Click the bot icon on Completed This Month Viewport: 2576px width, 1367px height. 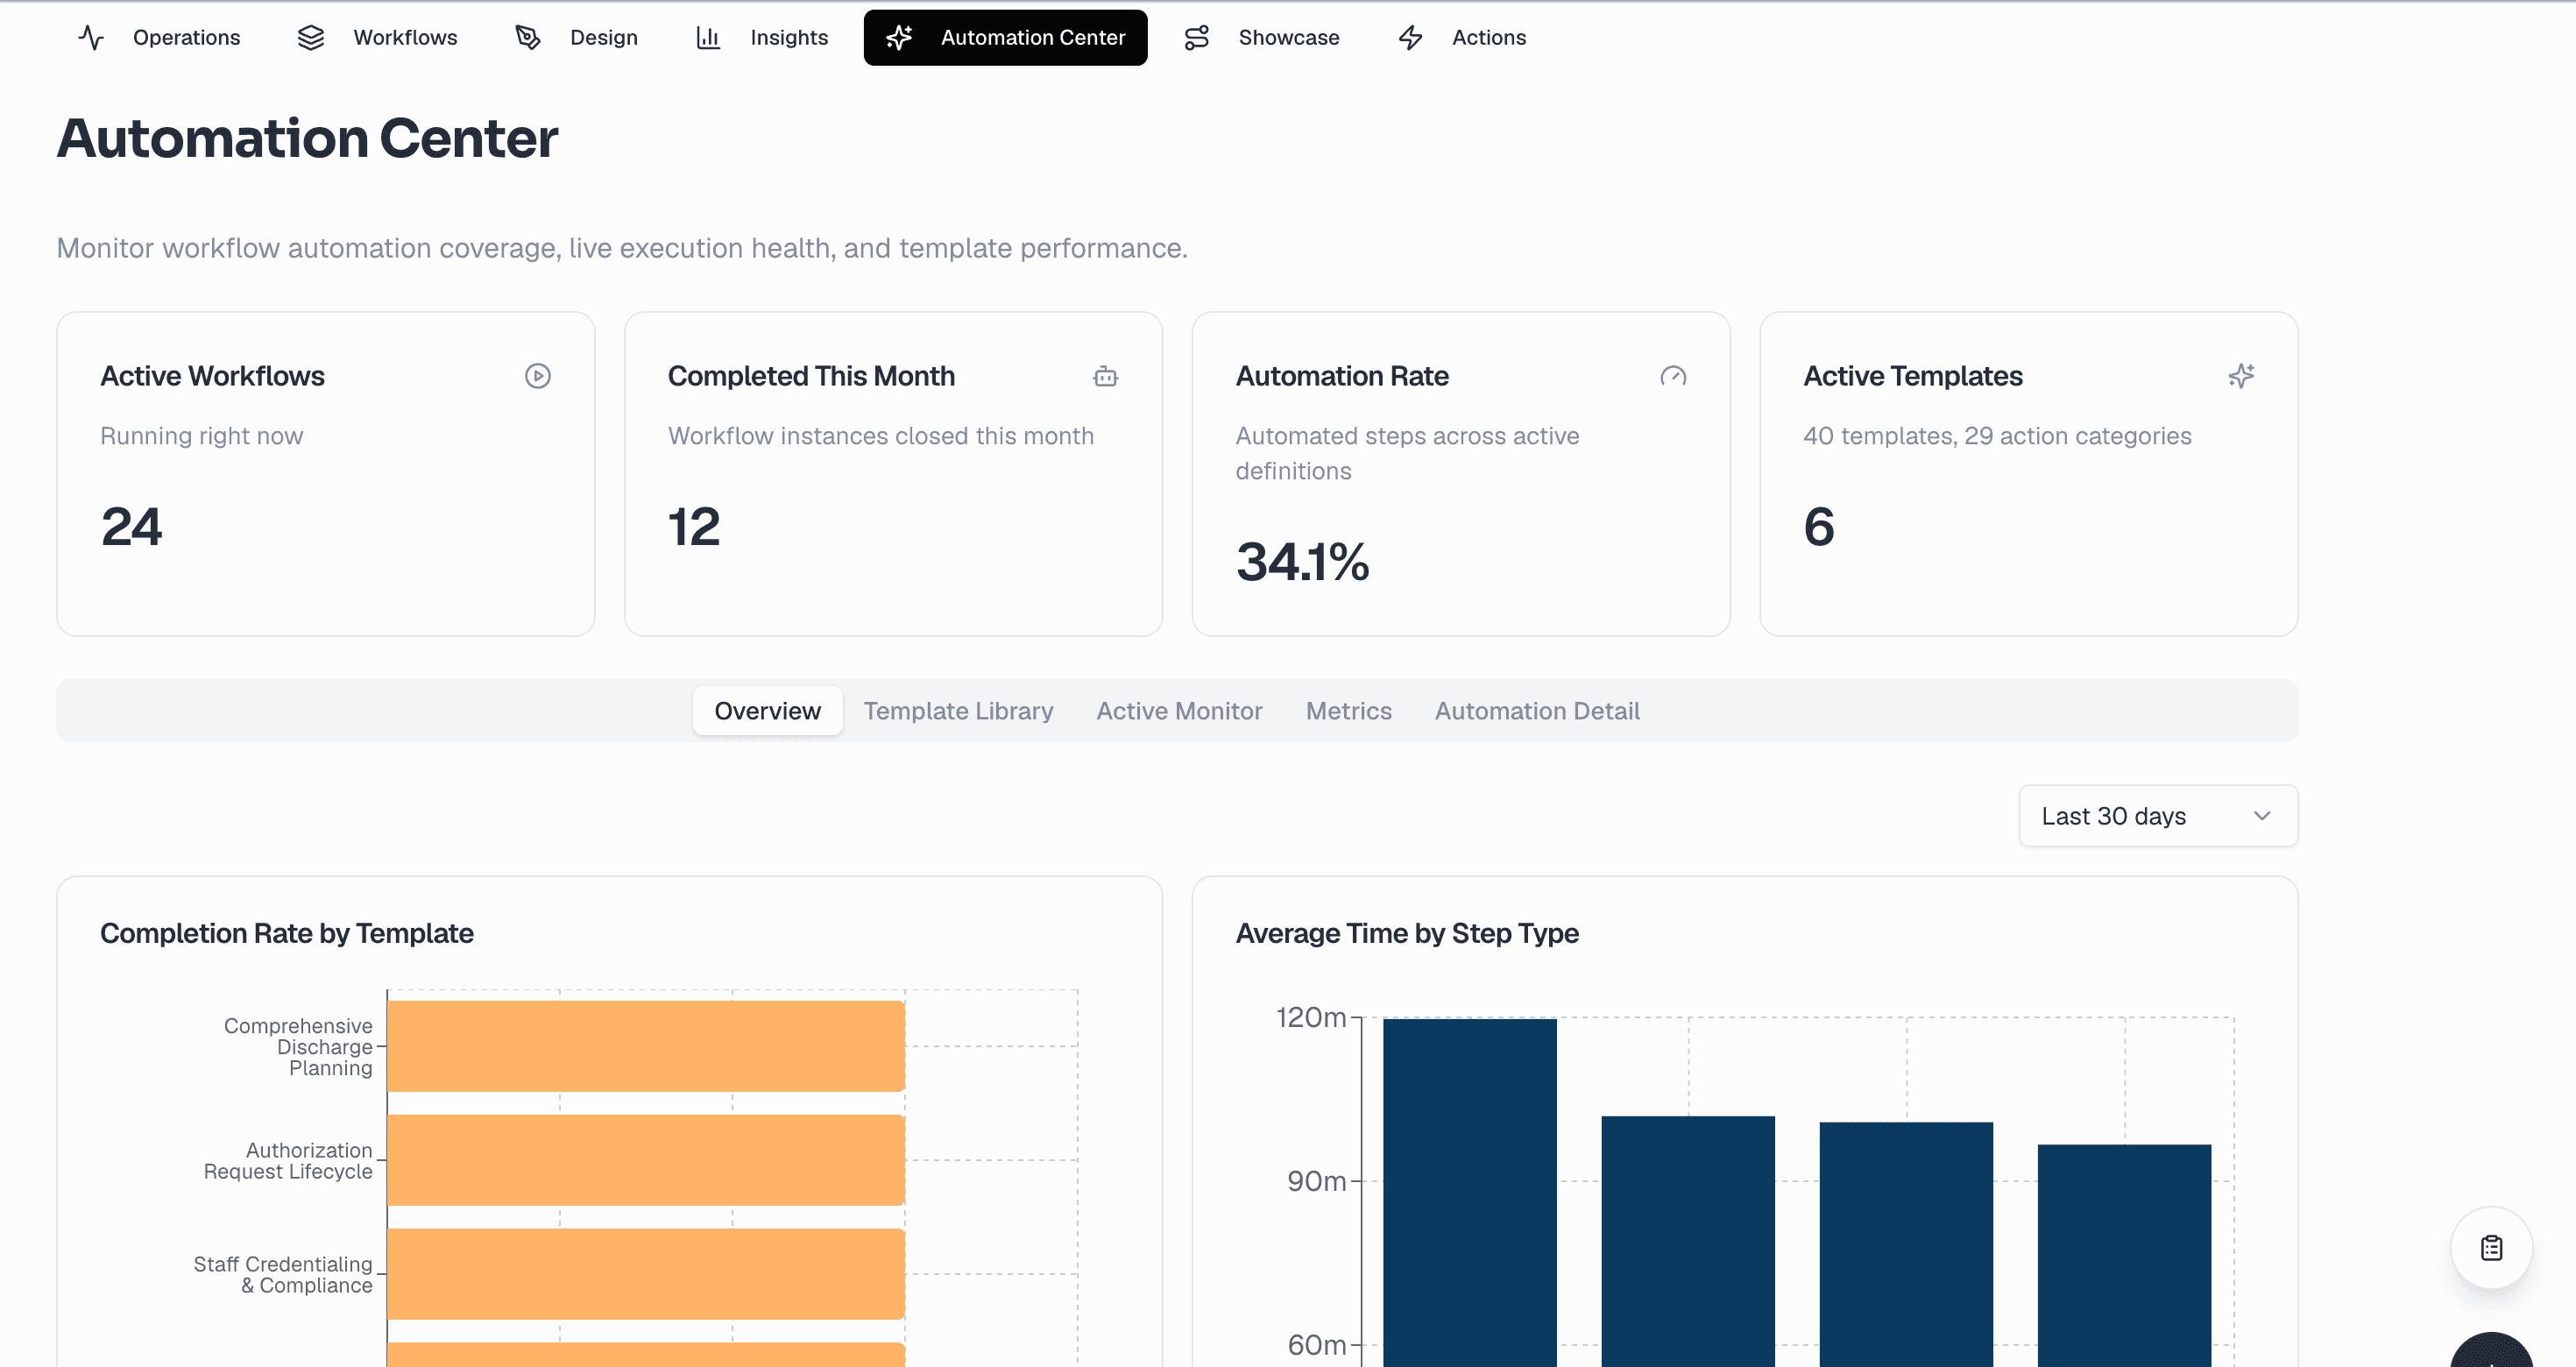tap(1105, 376)
